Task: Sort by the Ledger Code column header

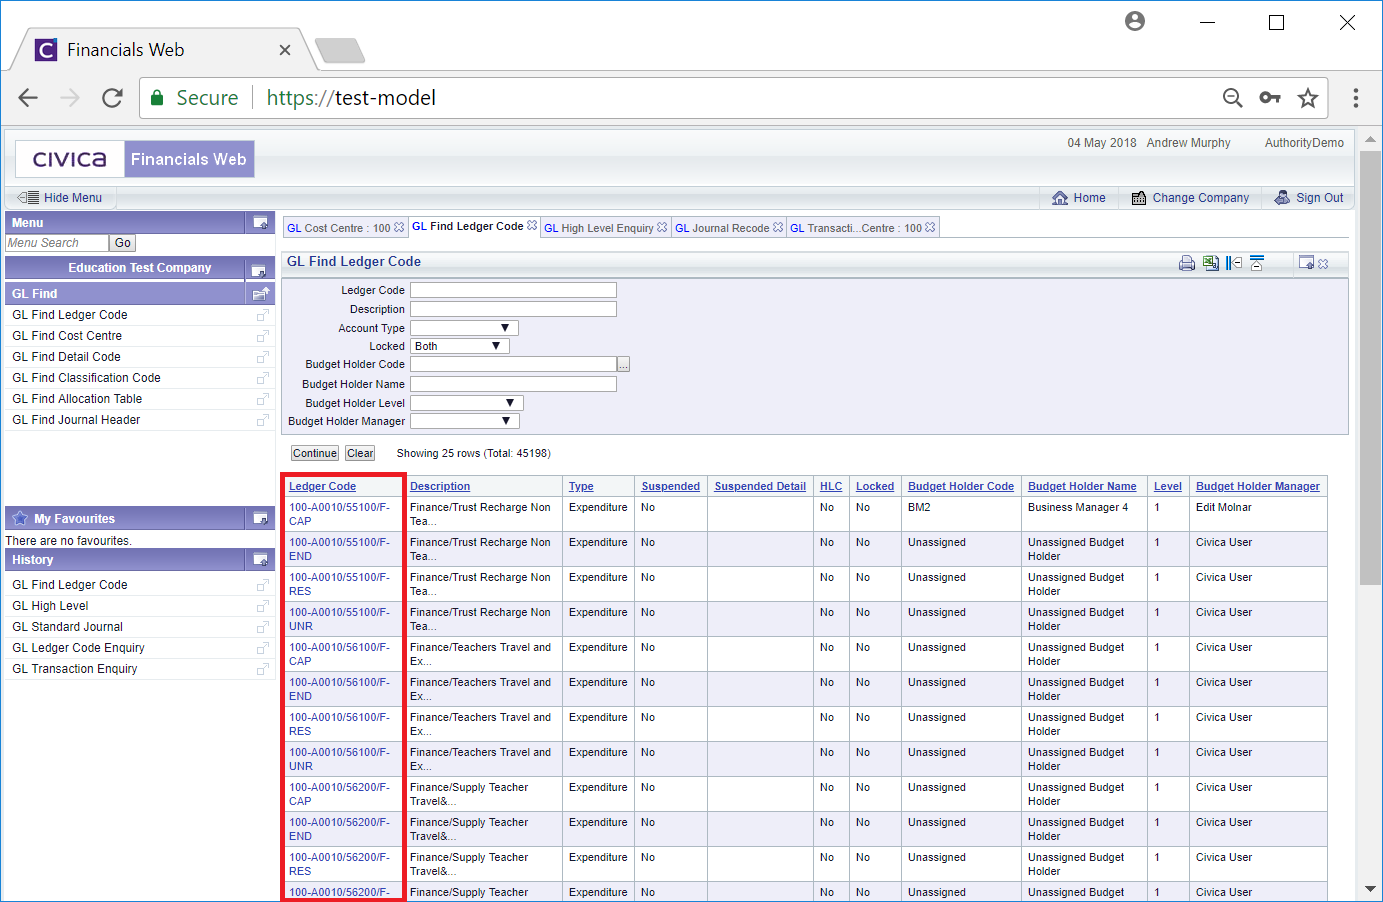Action: tap(322, 487)
